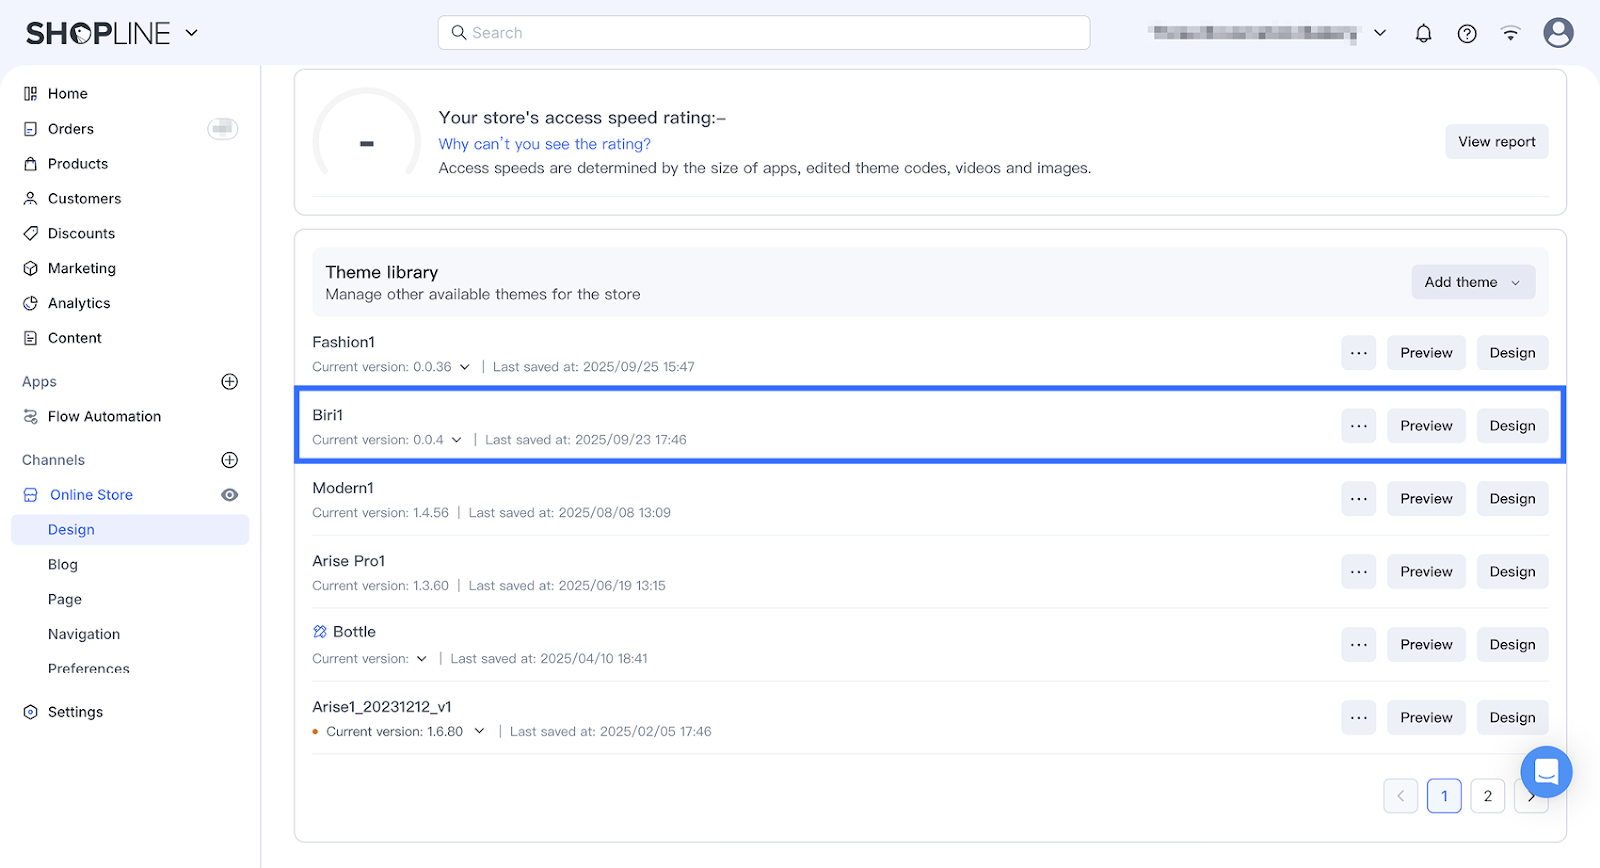Viewport: 1600px width, 868px height.
Task: Open more options for Bottle theme
Action: (1358, 645)
